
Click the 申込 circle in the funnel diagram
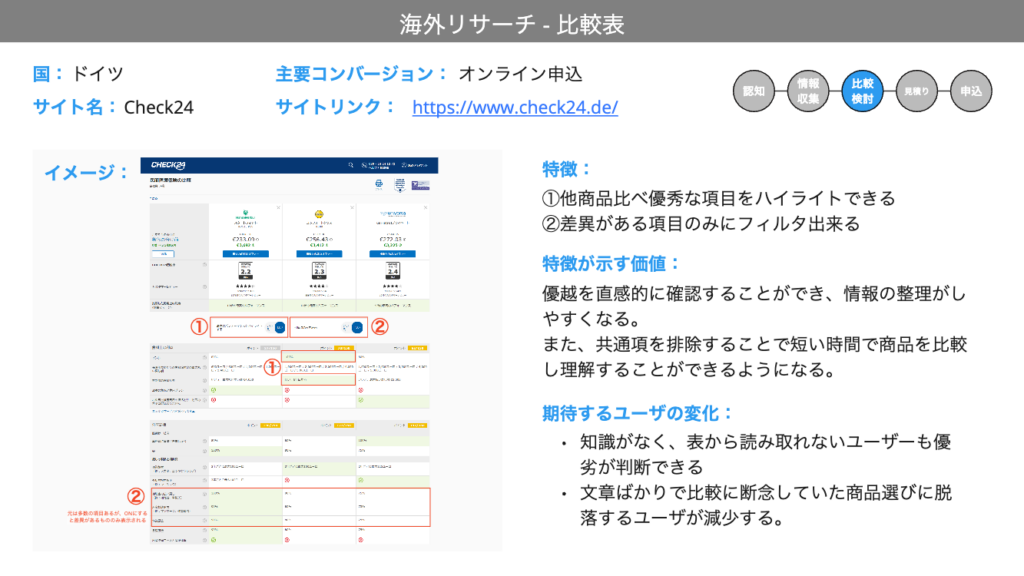970,90
